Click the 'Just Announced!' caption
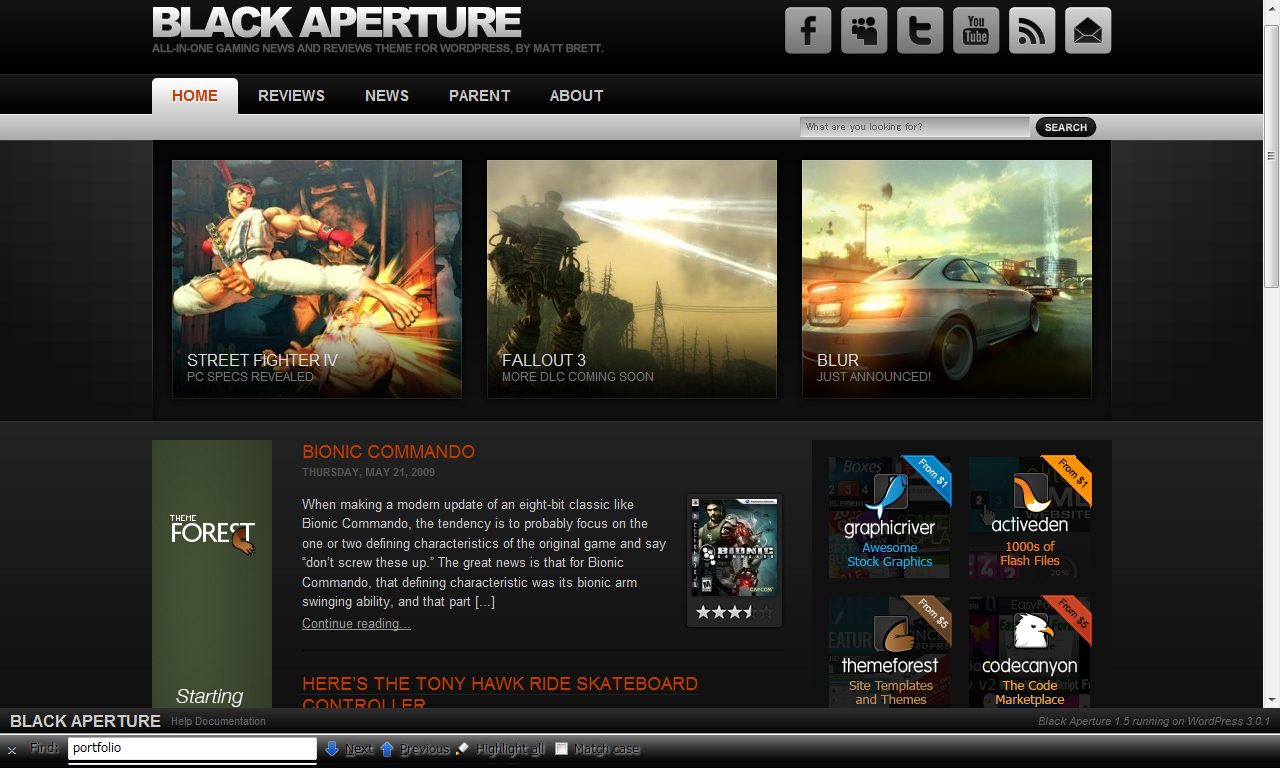Screen dimensions: 1280x768 click(874, 377)
